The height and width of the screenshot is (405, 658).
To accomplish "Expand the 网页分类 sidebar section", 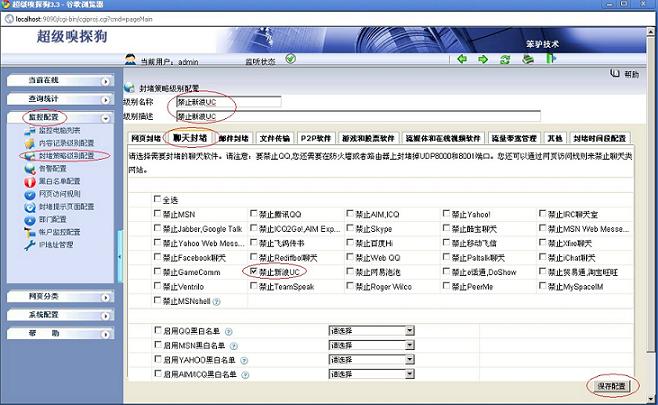I will pos(57,297).
